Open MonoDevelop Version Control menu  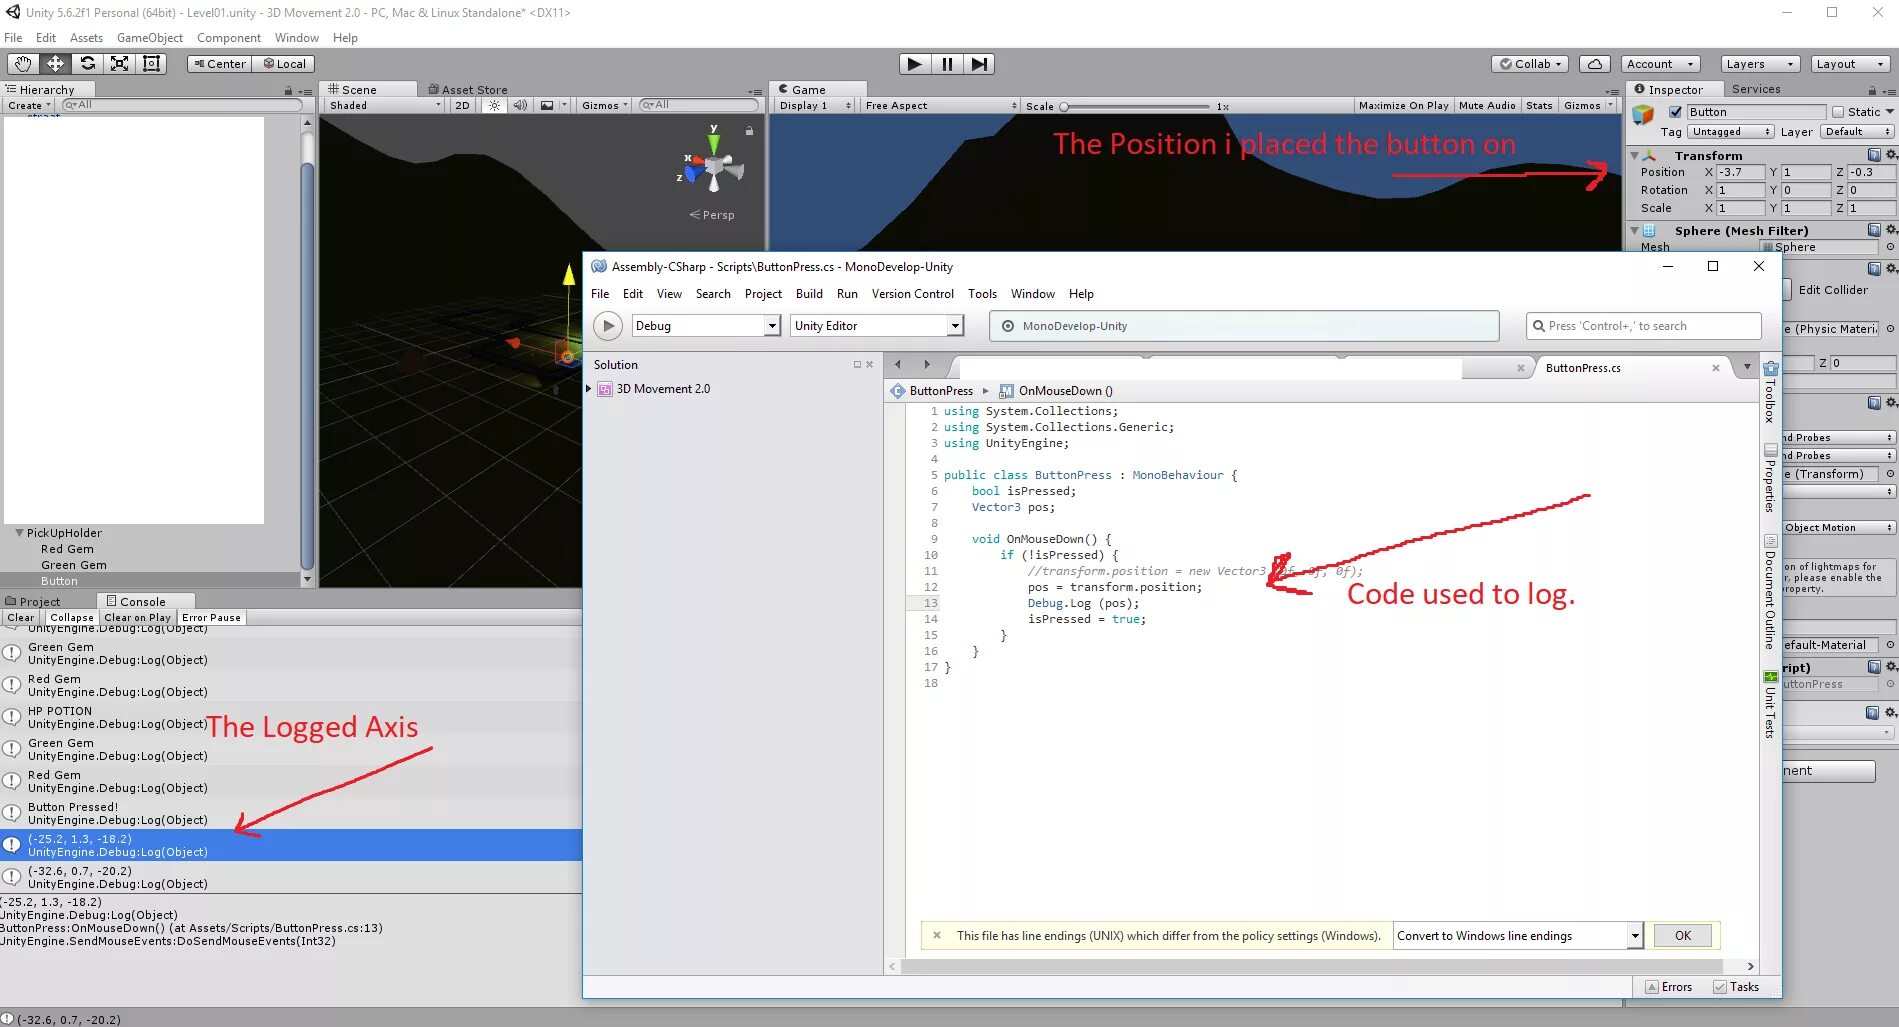point(912,294)
